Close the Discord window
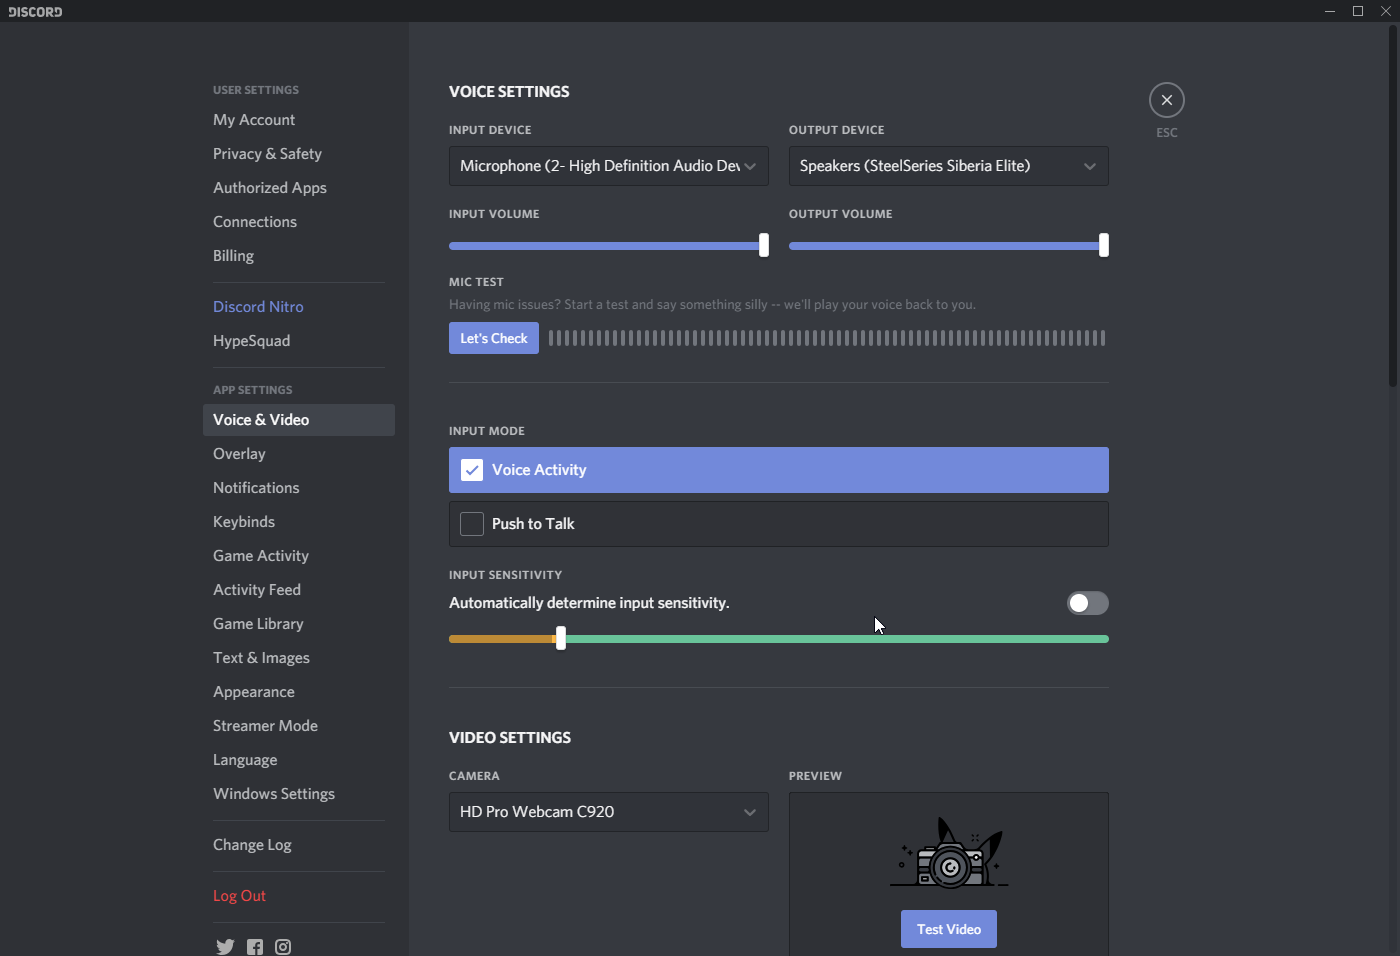Screen dimensions: 1400x956 (1386, 11)
